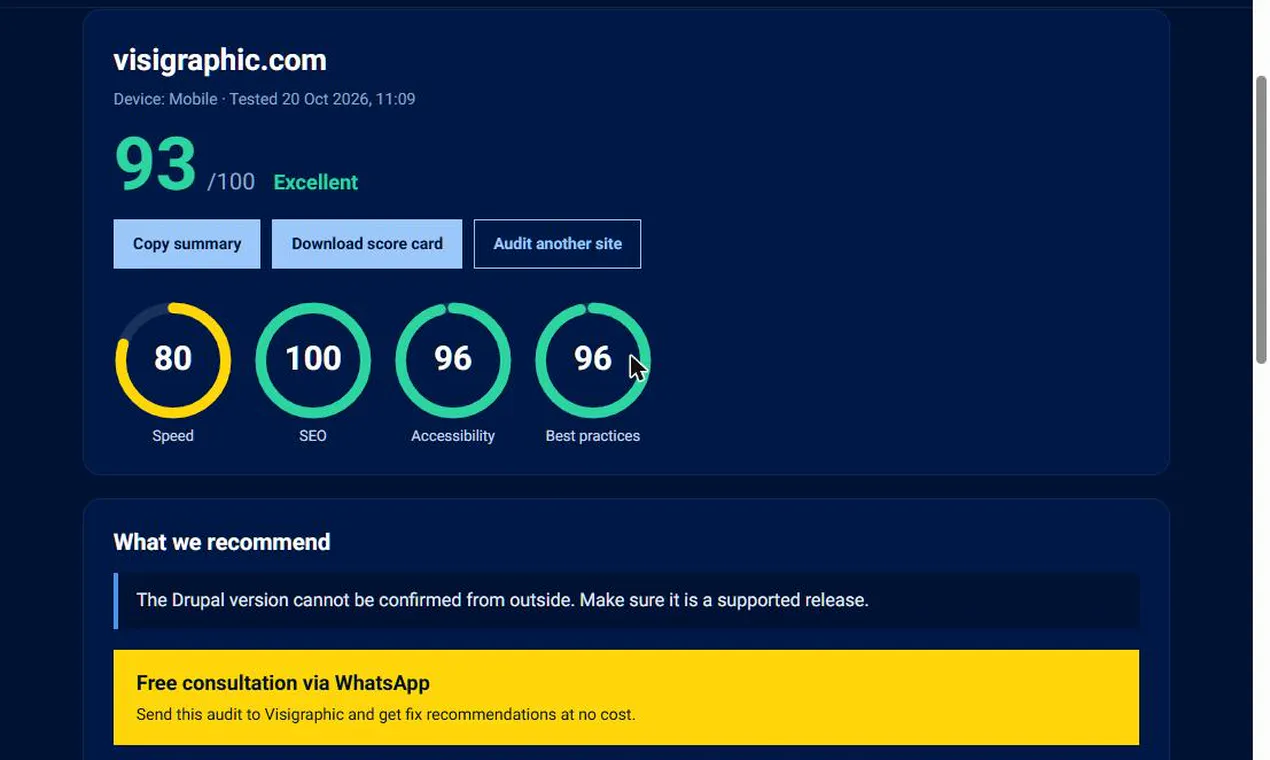Image resolution: width=1270 pixels, height=760 pixels.
Task: Click the SEO label under the gauge
Action: pyautogui.click(x=313, y=436)
